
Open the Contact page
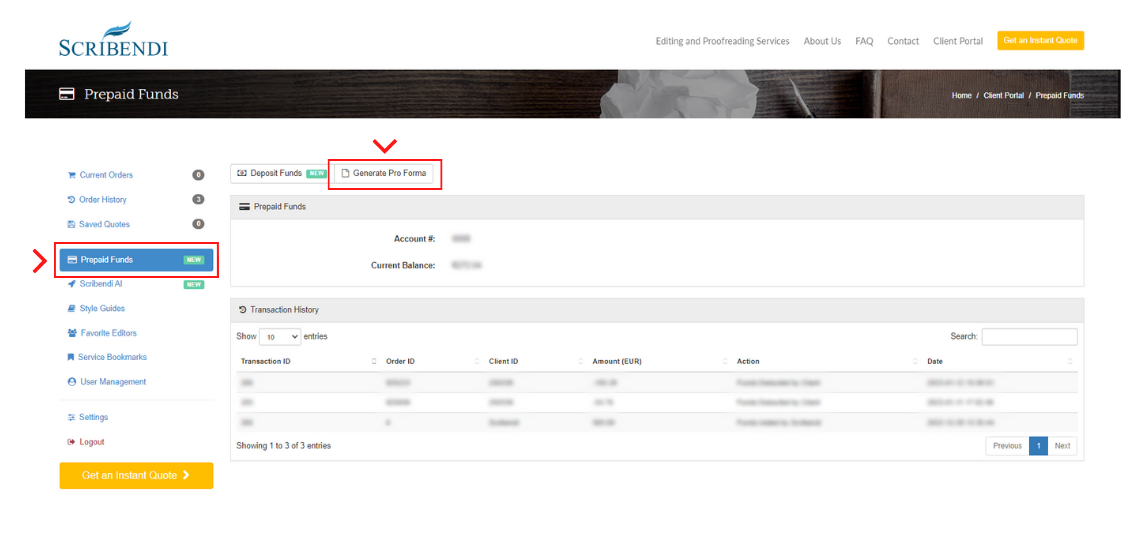pos(903,41)
